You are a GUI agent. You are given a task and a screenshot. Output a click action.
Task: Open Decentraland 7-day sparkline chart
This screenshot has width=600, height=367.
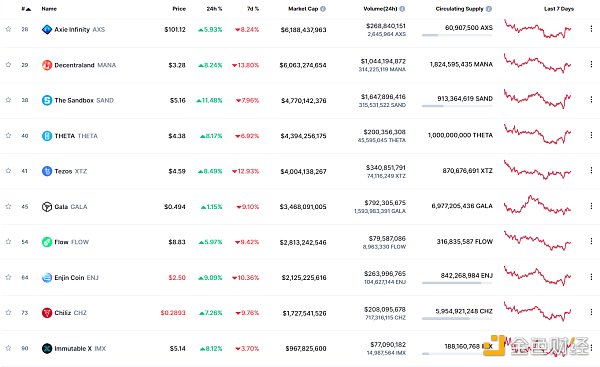538,64
